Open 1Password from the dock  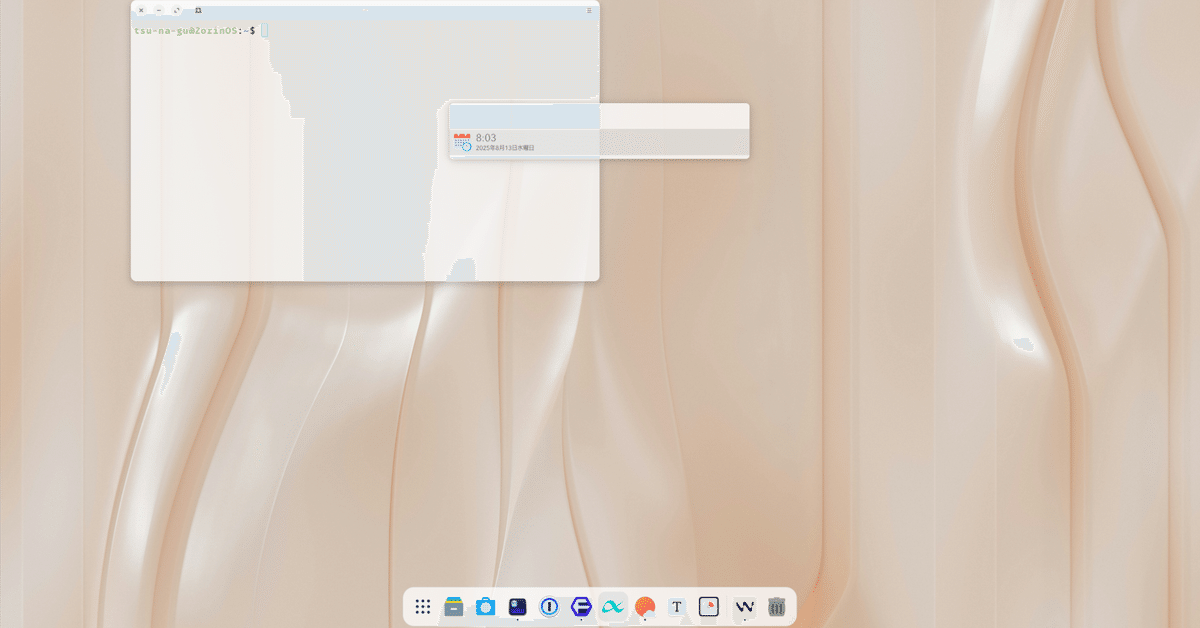click(x=547, y=606)
